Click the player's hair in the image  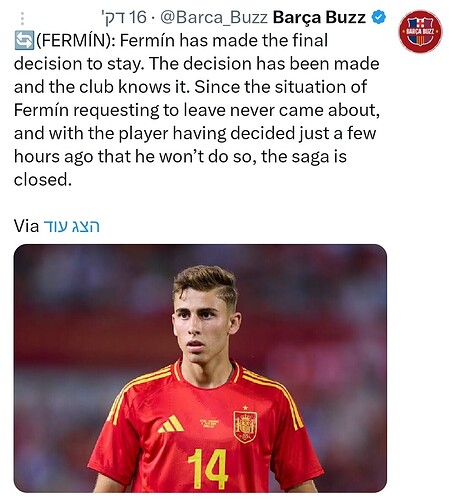tap(205, 281)
